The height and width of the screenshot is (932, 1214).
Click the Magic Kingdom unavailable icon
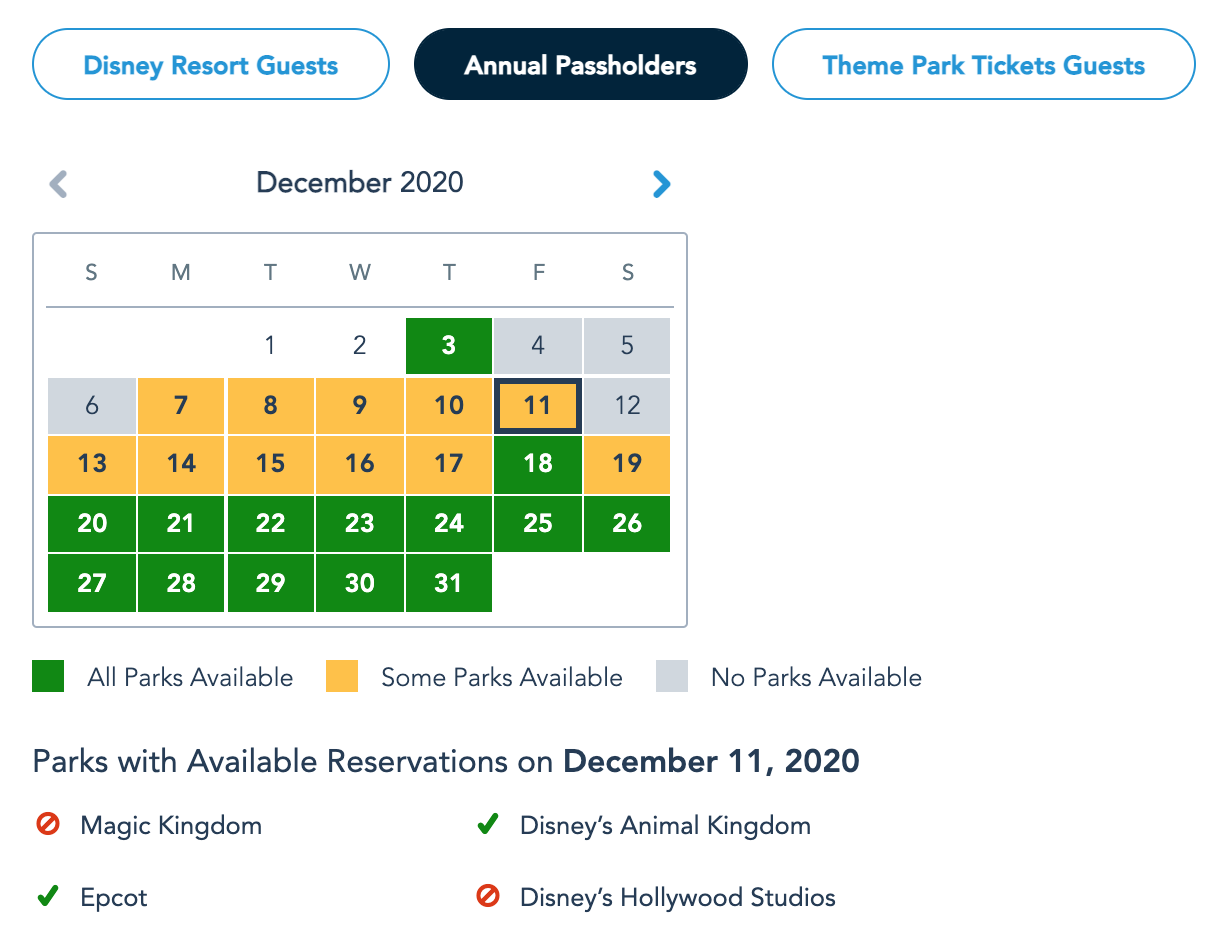click(46, 826)
